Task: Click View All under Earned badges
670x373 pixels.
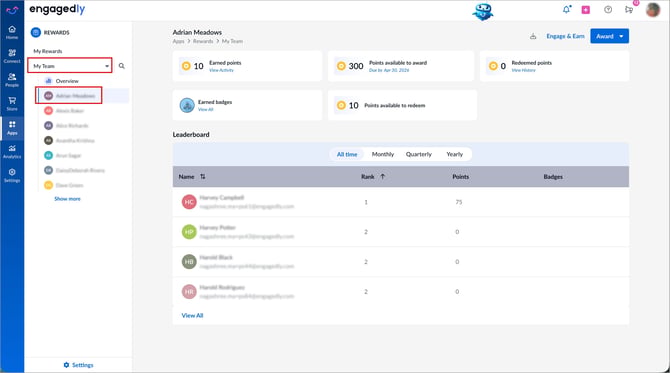Action: [x=206, y=109]
